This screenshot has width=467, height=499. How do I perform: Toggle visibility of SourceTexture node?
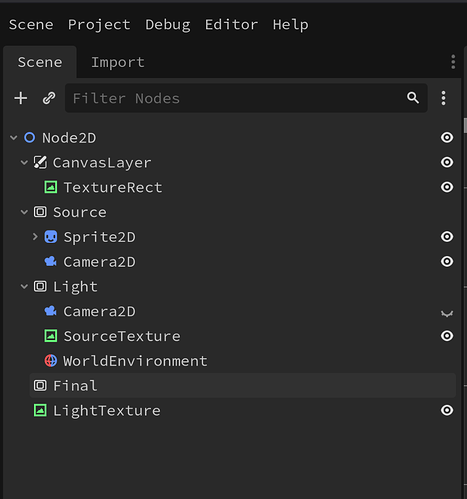[447, 336]
